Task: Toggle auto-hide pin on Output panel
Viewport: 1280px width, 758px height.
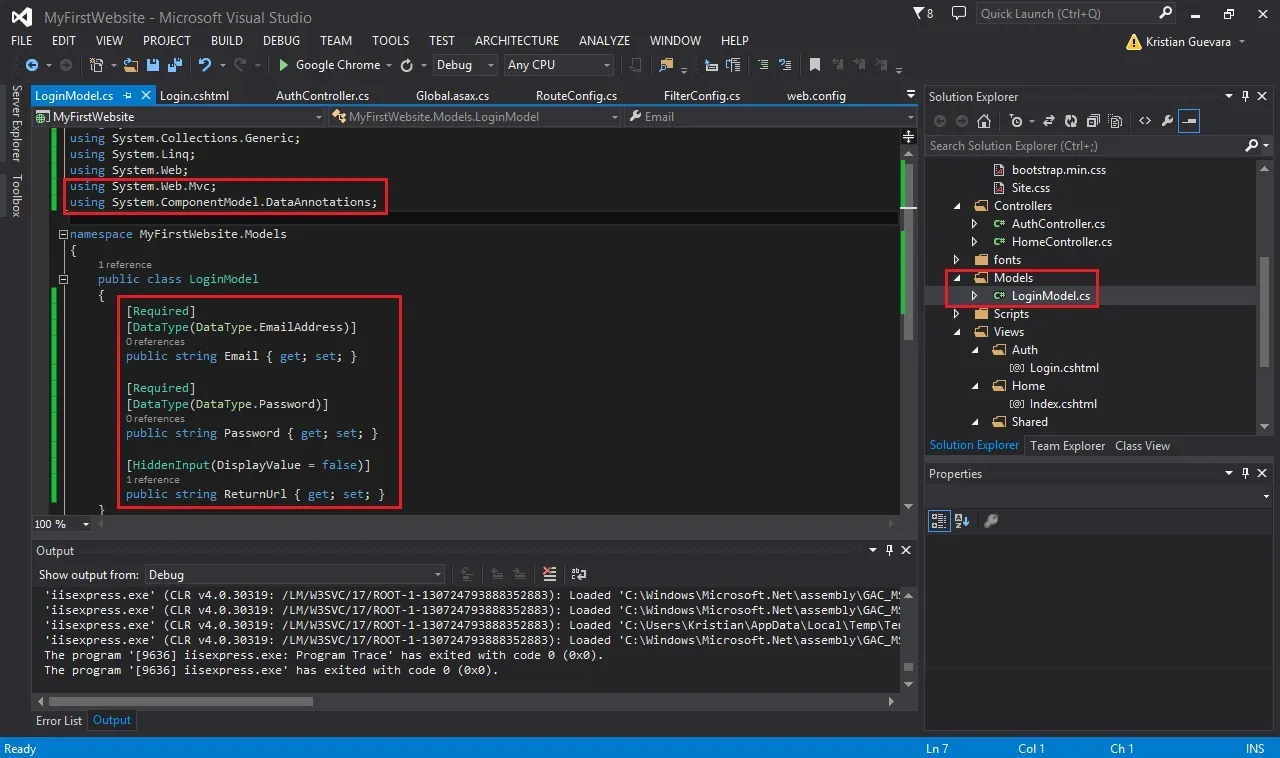Action: pyautogui.click(x=889, y=550)
